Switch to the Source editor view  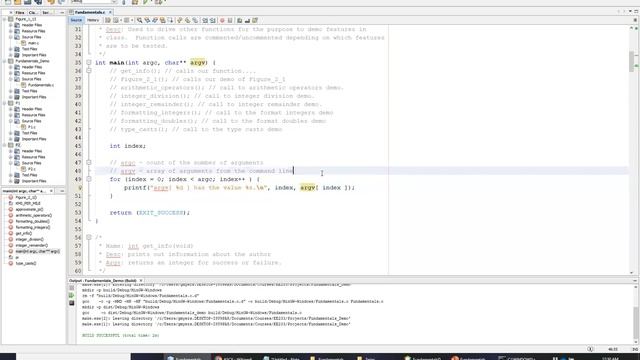click(76, 20)
